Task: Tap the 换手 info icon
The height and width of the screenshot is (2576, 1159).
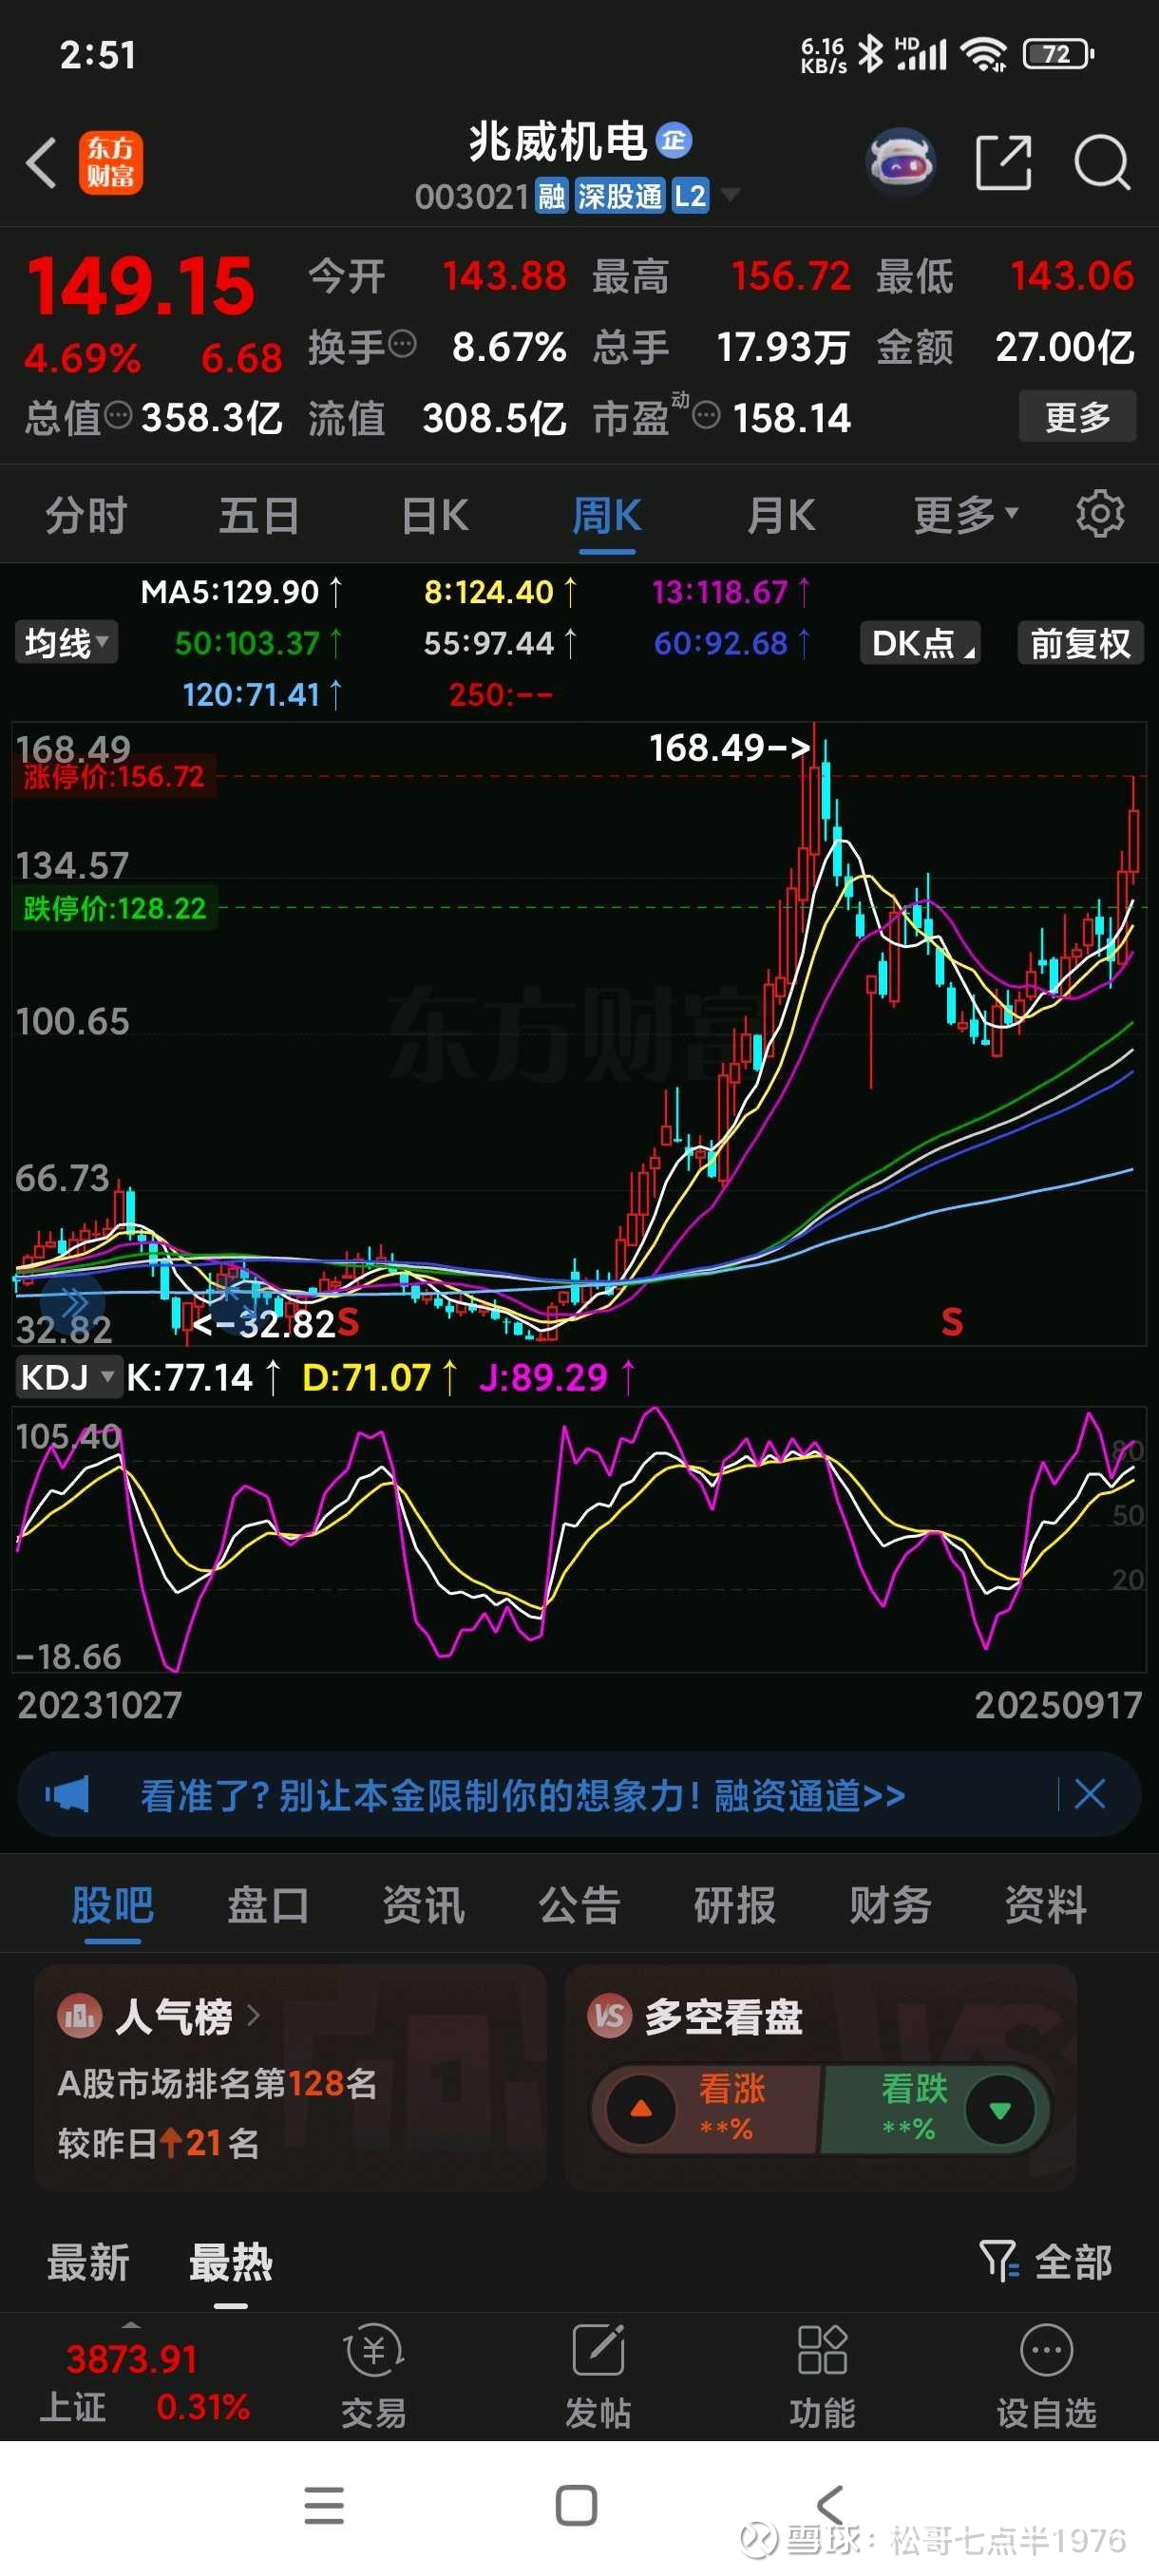Action: 402,345
